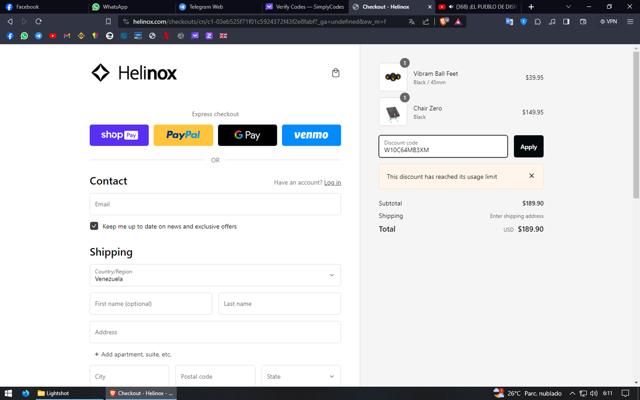This screenshot has width=640, height=400.
Task: Click the Log in link
Action: coord(332,182)
